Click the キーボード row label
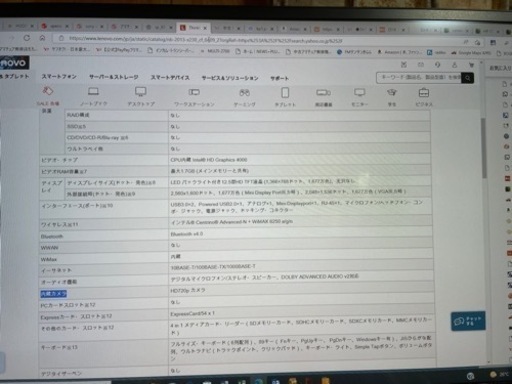Viewport: 512px width, 384px height. (x=59, y=347)
